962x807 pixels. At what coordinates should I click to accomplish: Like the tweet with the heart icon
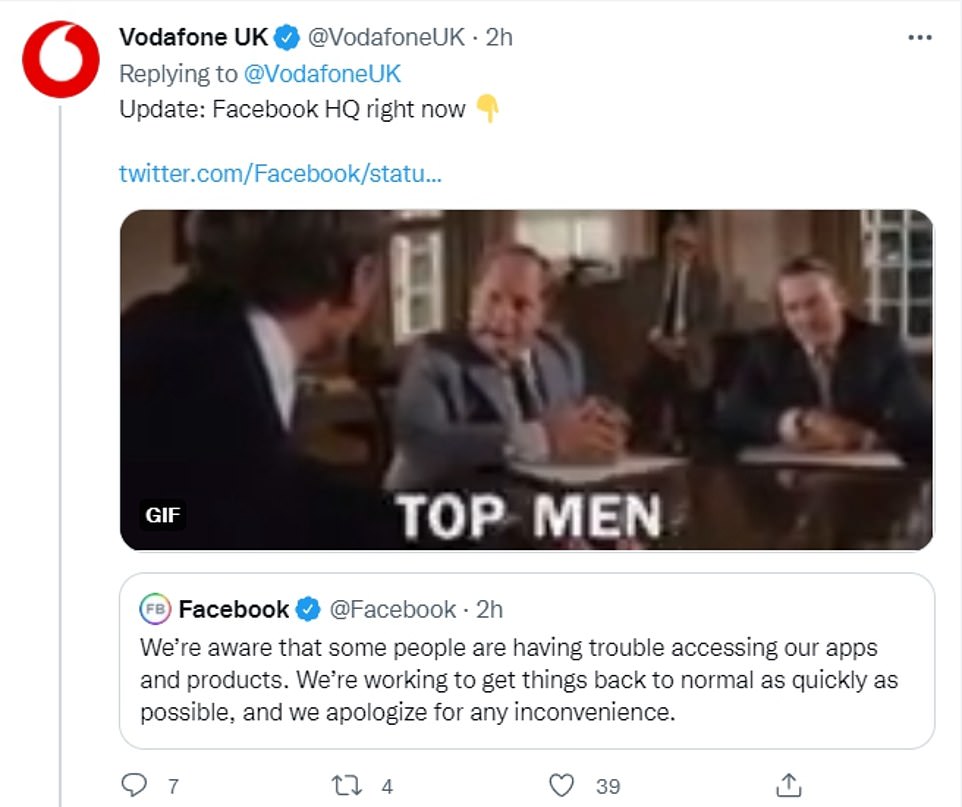(x=565, y=786)
